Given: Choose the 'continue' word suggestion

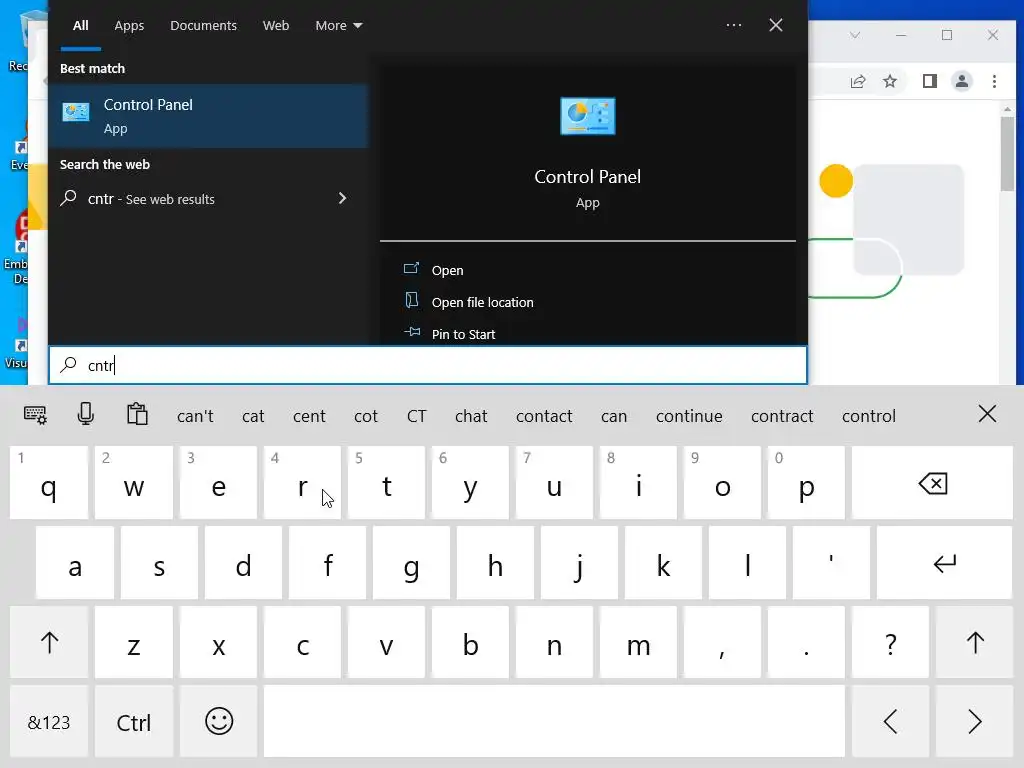Looking at the screenshot, I should pyautogui.click(x=689, y=416).
